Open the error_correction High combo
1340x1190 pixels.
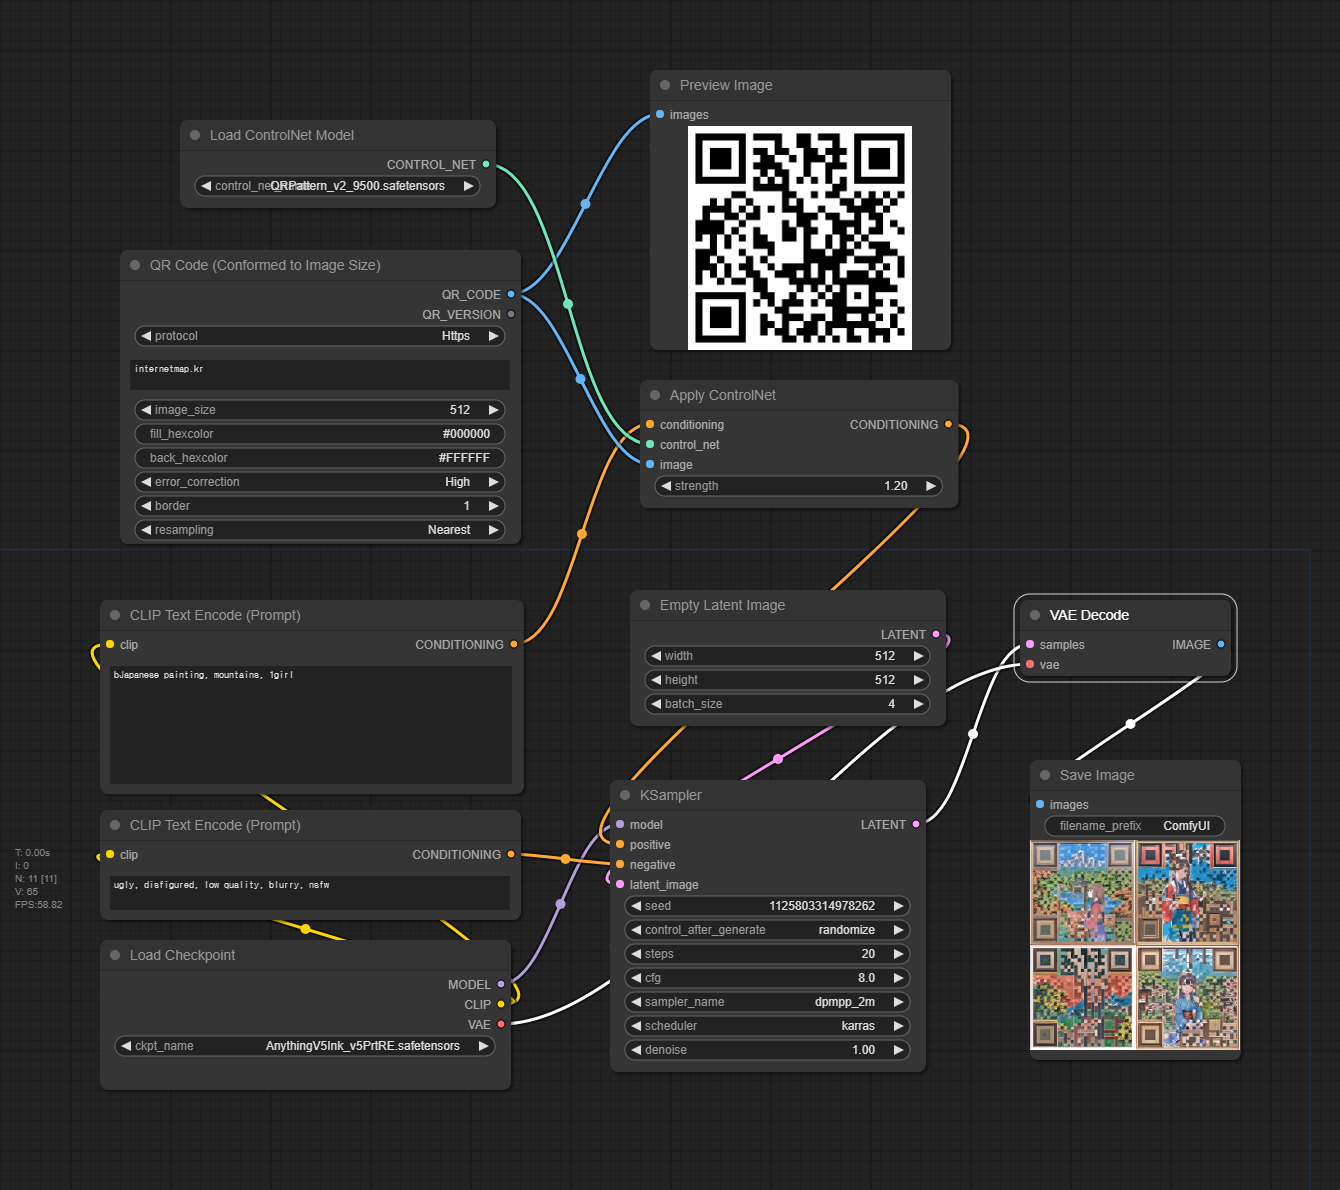click(320, 482)
